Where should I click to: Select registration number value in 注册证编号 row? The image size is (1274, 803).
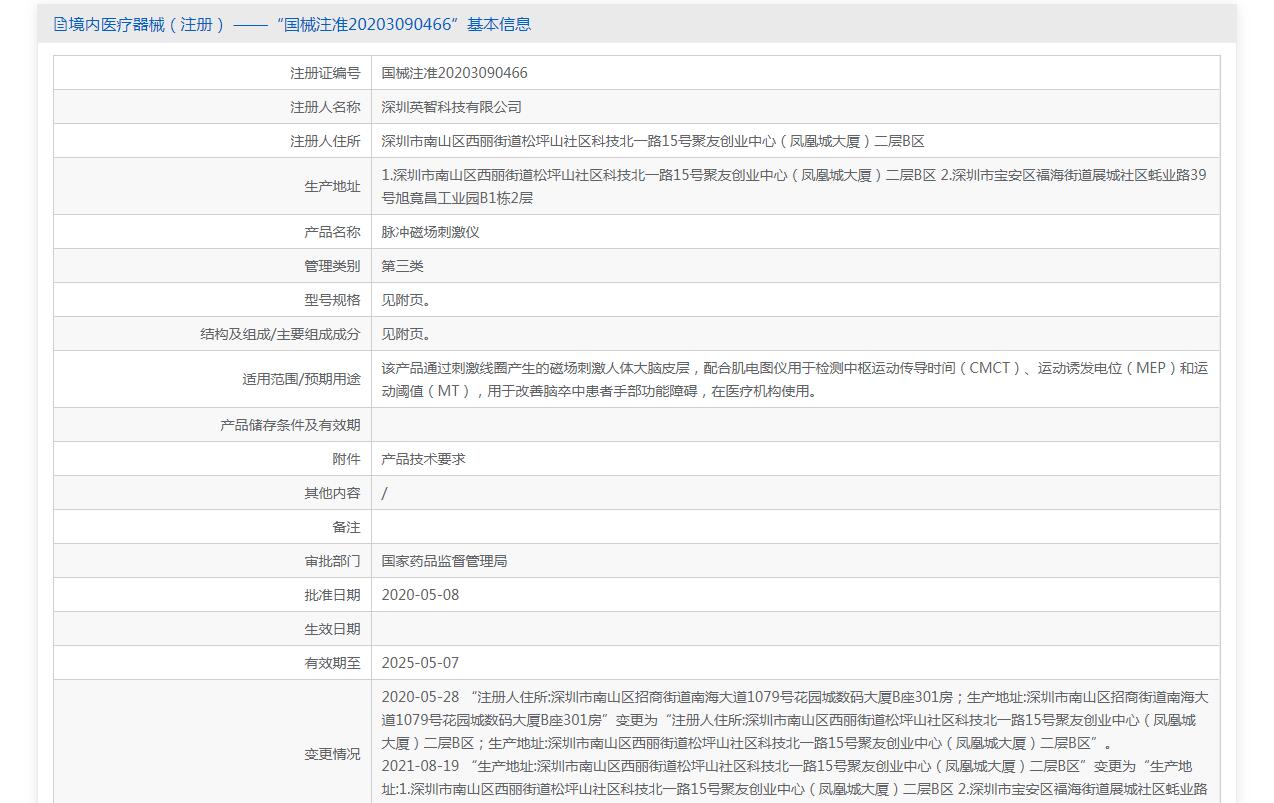tap(454, 73)
